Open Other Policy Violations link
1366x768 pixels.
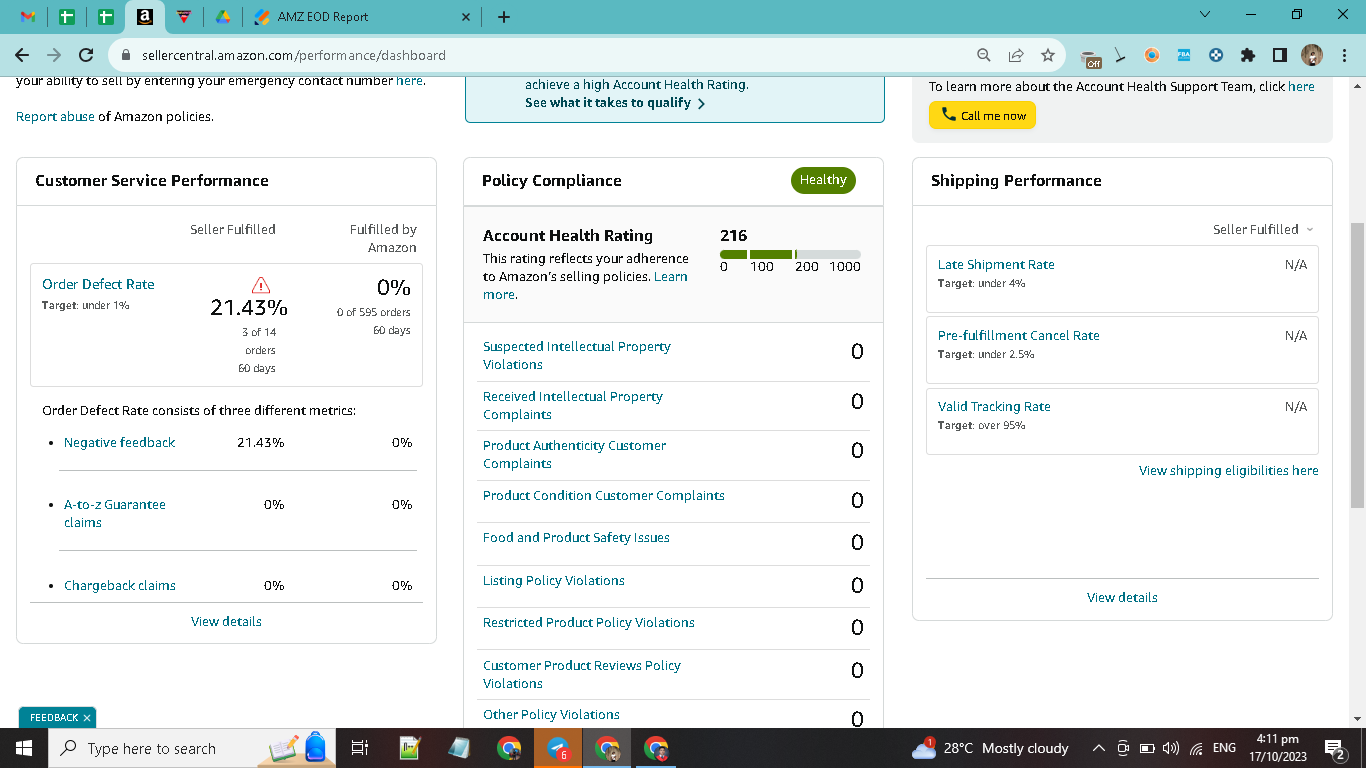[x=551, y=714]
